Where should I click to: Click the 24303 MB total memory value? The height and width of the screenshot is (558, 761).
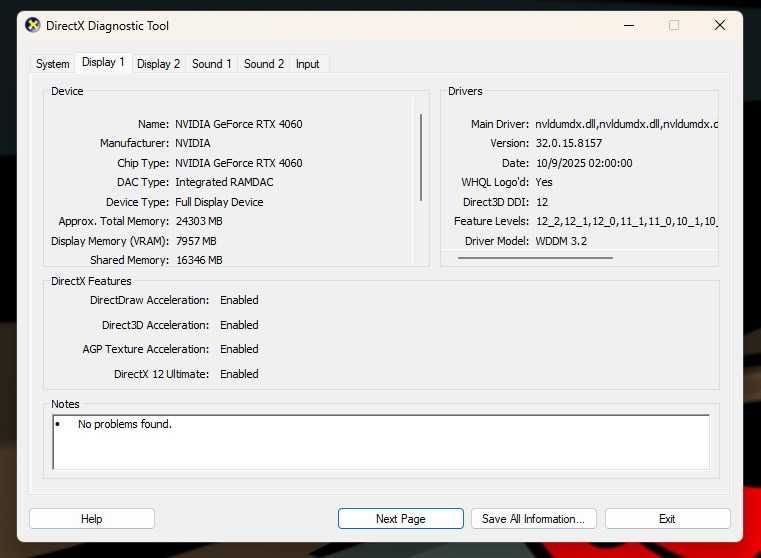(x=199, y=221)
